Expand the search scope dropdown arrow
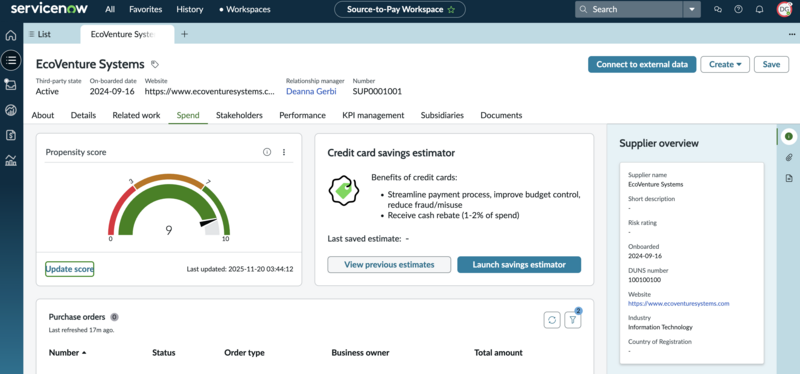Screen dimensions: 800x374 point(692,9)
